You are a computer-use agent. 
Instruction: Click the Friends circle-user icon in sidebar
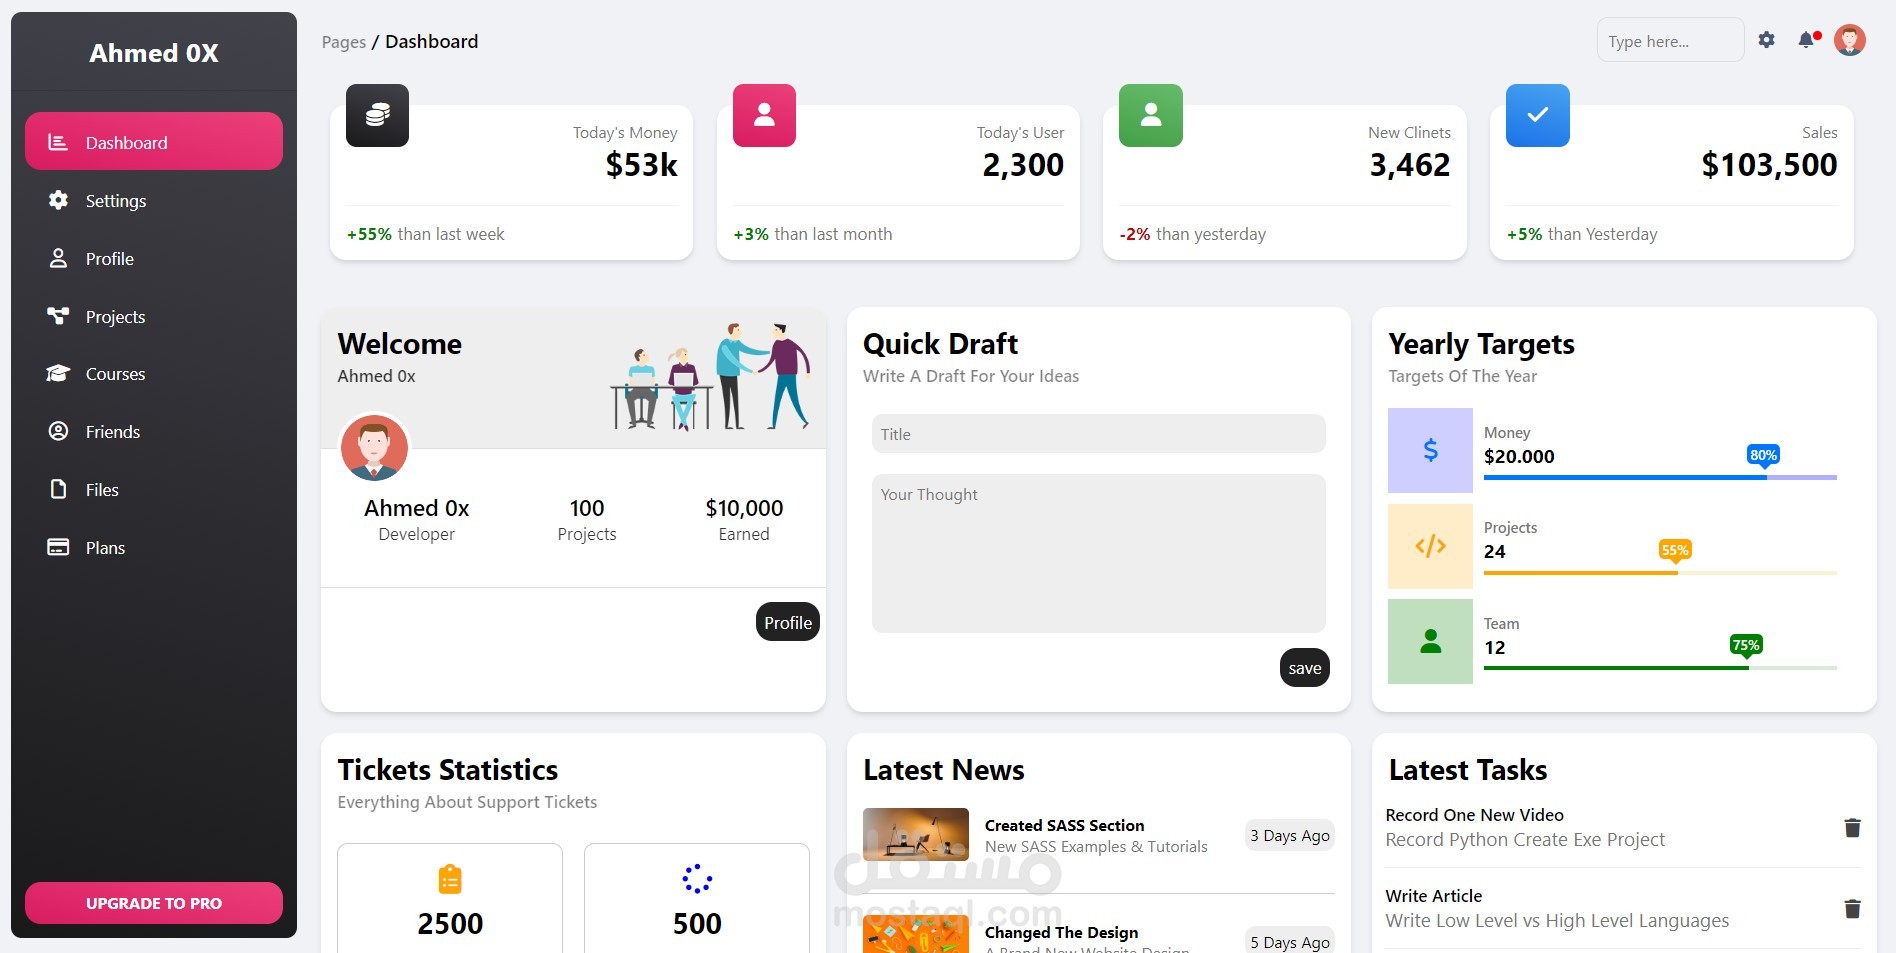[x=58, y=431]
